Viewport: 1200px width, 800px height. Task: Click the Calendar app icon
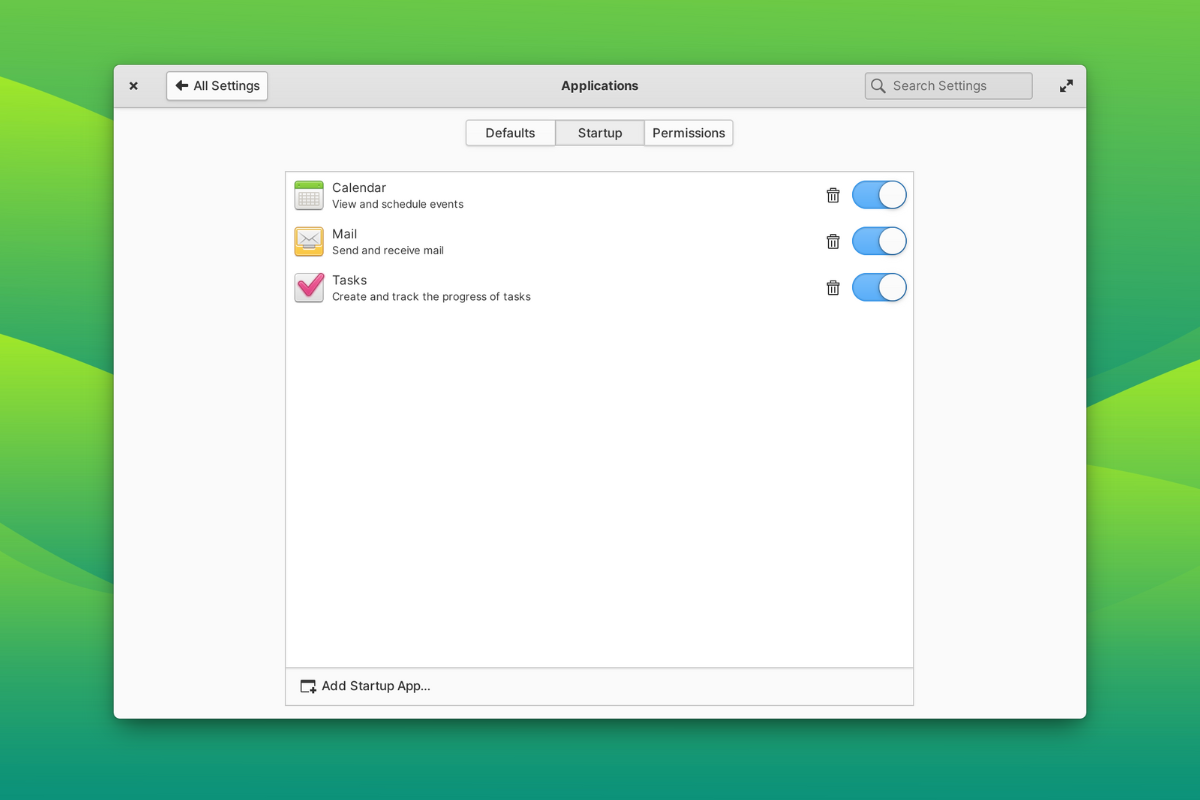click(308, 195)
